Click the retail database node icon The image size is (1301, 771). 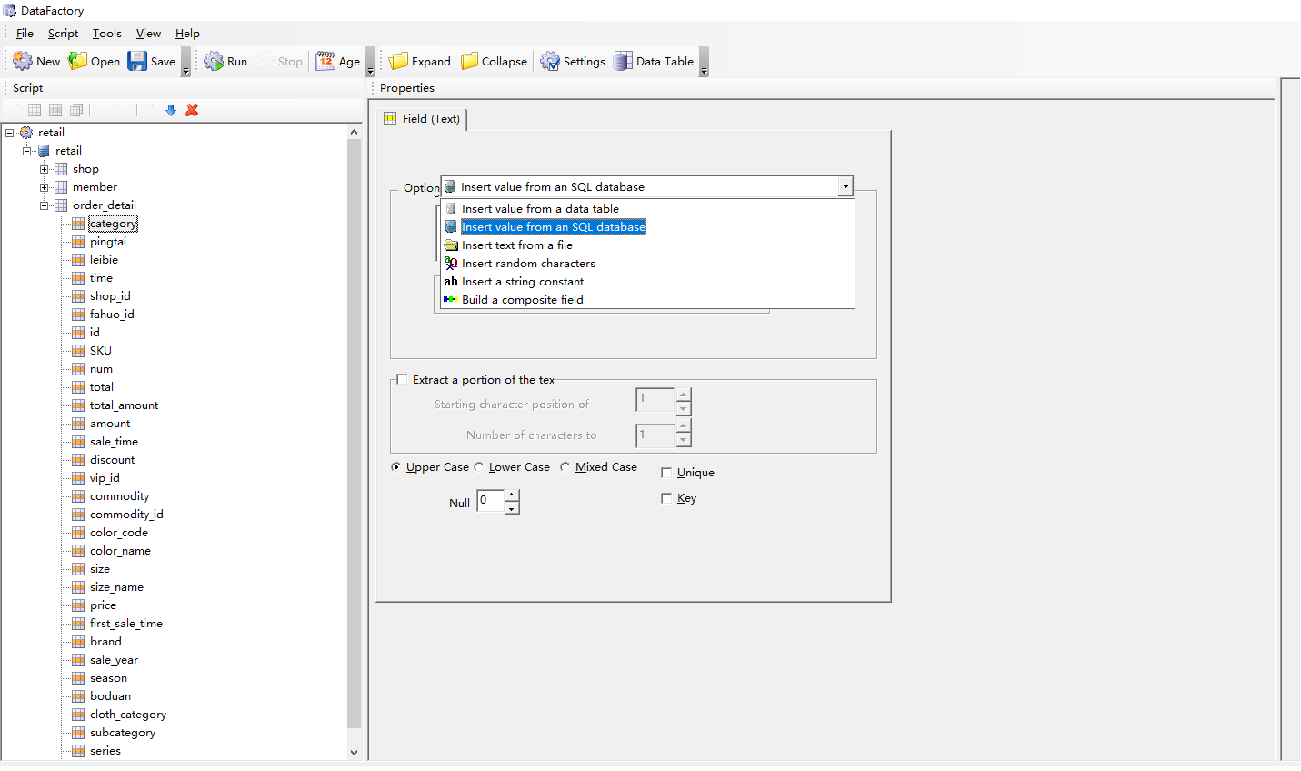43,151
